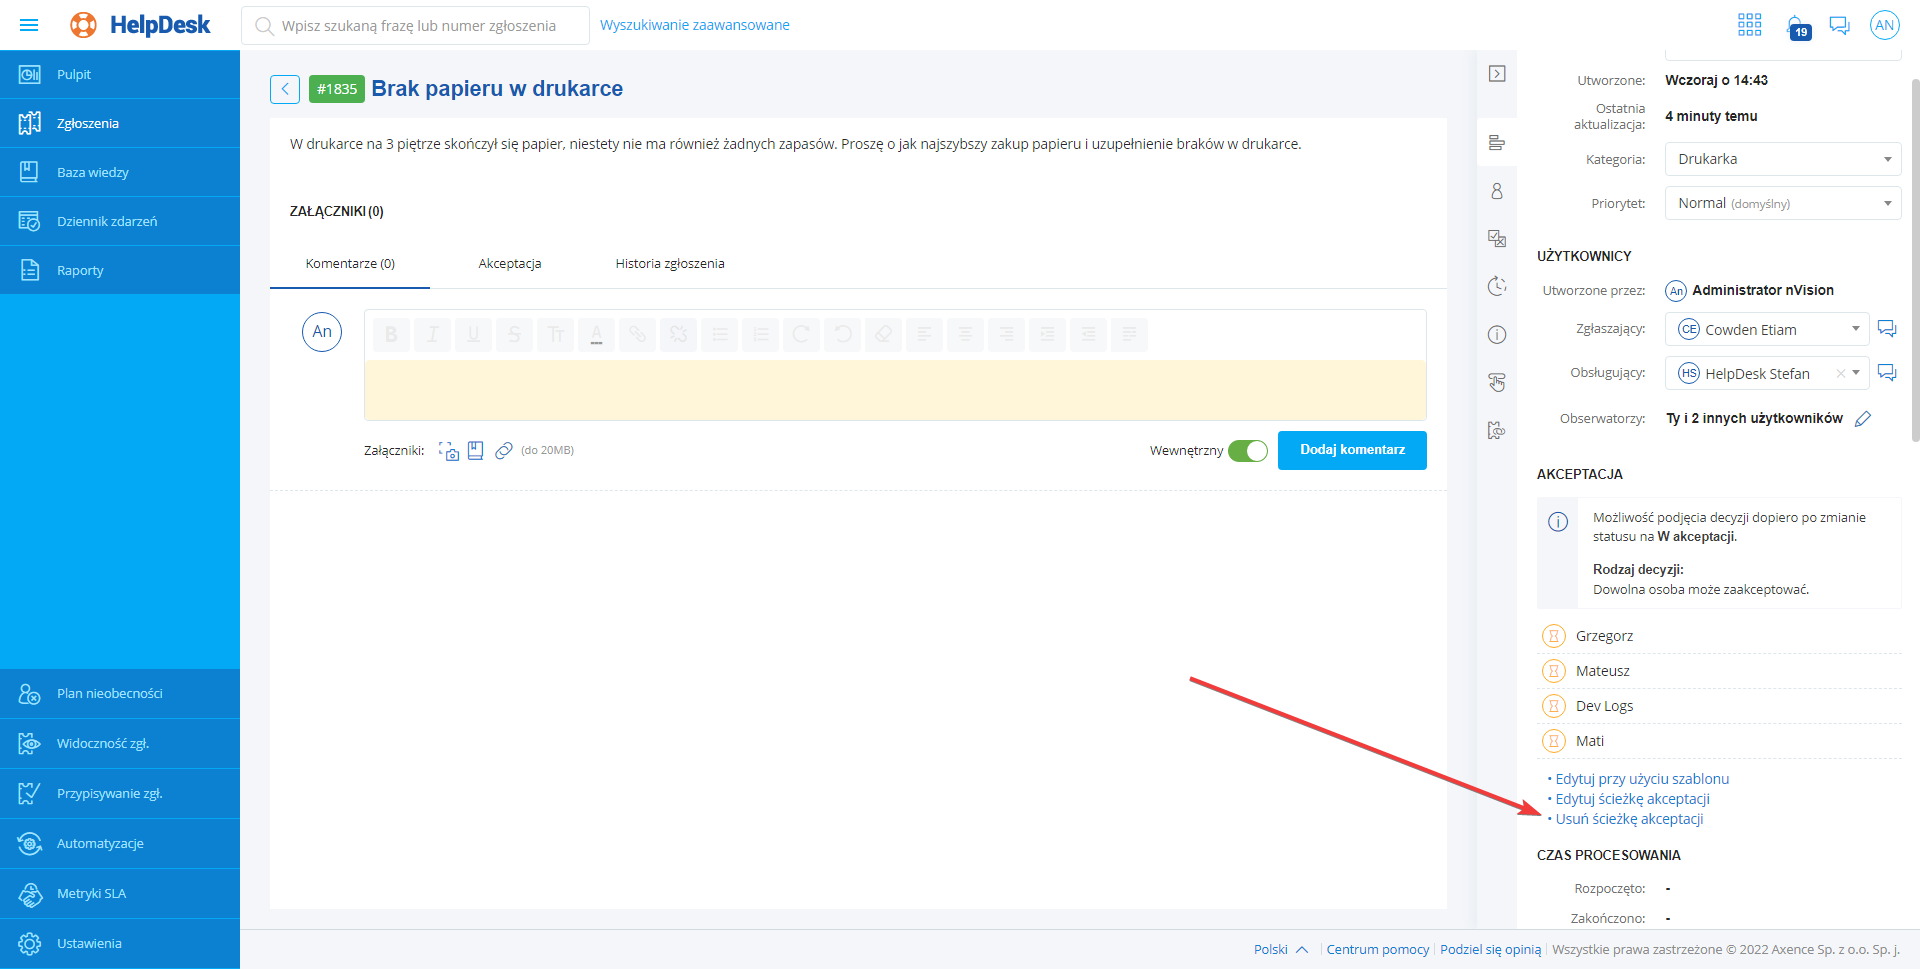Open the apps grid icon in header

coord(1749,25)
